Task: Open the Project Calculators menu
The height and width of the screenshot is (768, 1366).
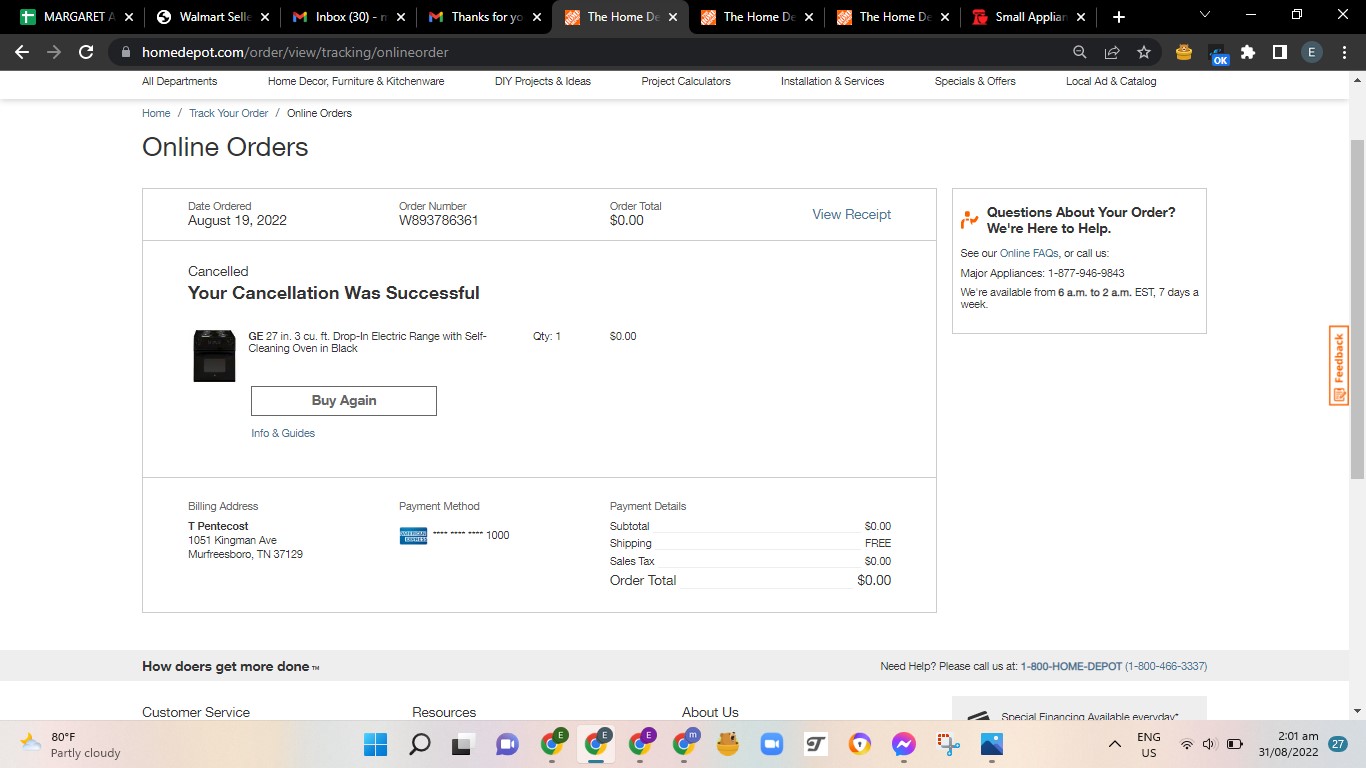Action: (x=686, y=81)
